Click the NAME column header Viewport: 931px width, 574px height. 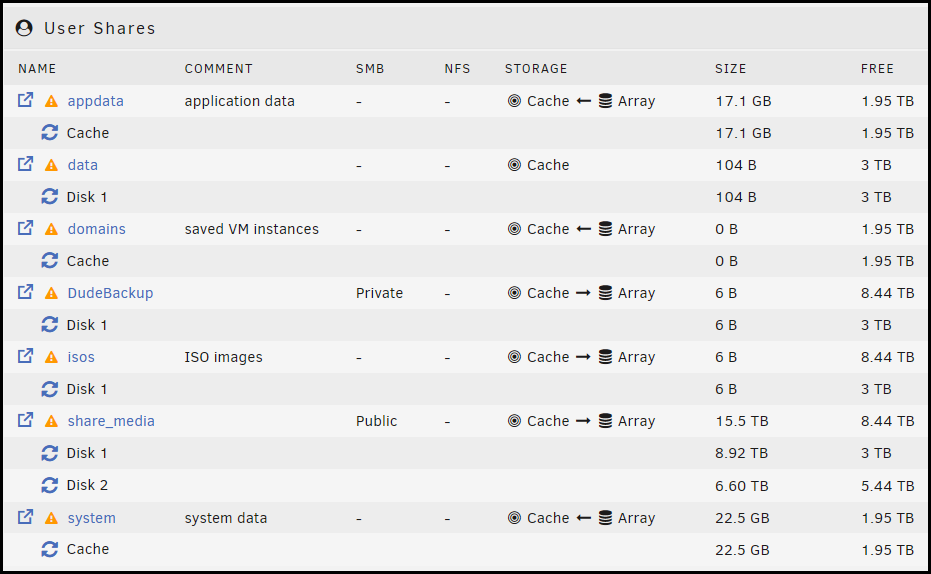pyautogui.click(x=37, y=69)
